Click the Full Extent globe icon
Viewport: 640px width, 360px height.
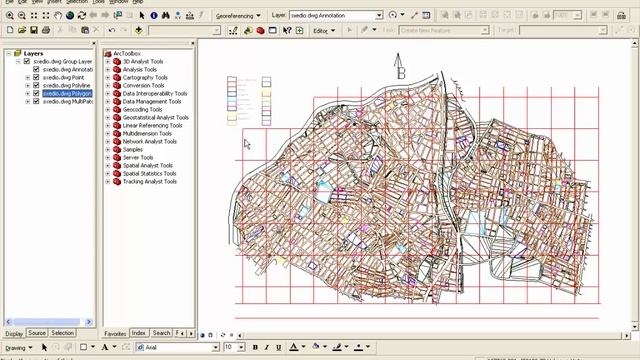tap(70, 16)
